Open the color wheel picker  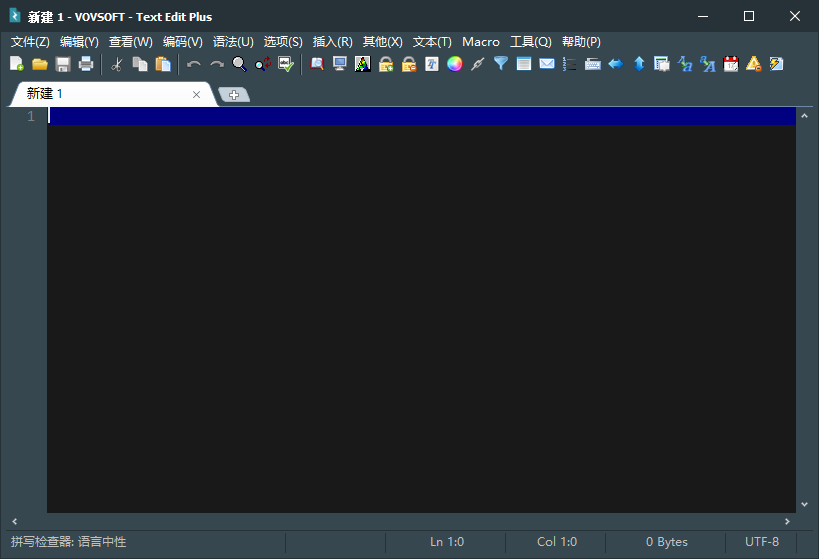[x=455, y=64]
